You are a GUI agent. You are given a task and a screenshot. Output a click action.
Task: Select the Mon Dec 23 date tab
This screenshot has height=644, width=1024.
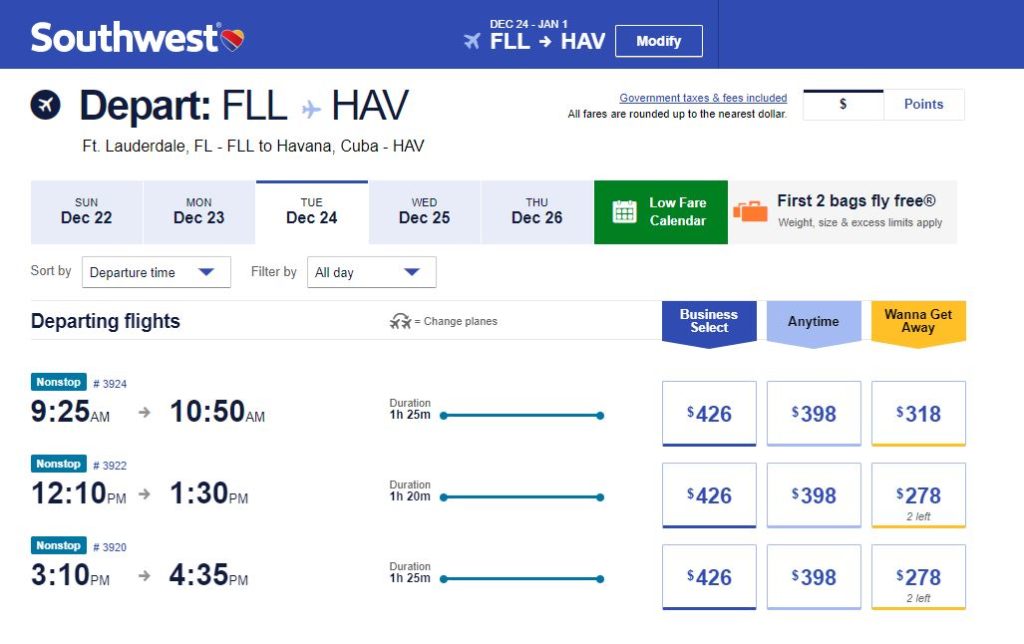click(199, 212)
